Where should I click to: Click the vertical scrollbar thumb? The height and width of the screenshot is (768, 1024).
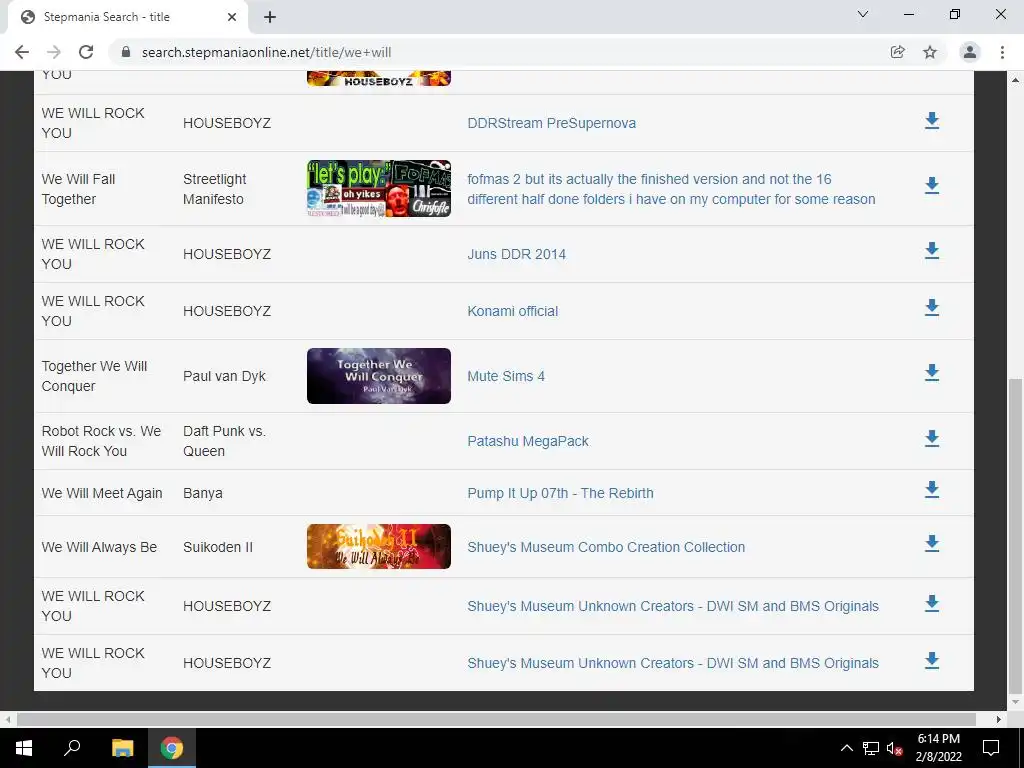[x=1015, y=536]
